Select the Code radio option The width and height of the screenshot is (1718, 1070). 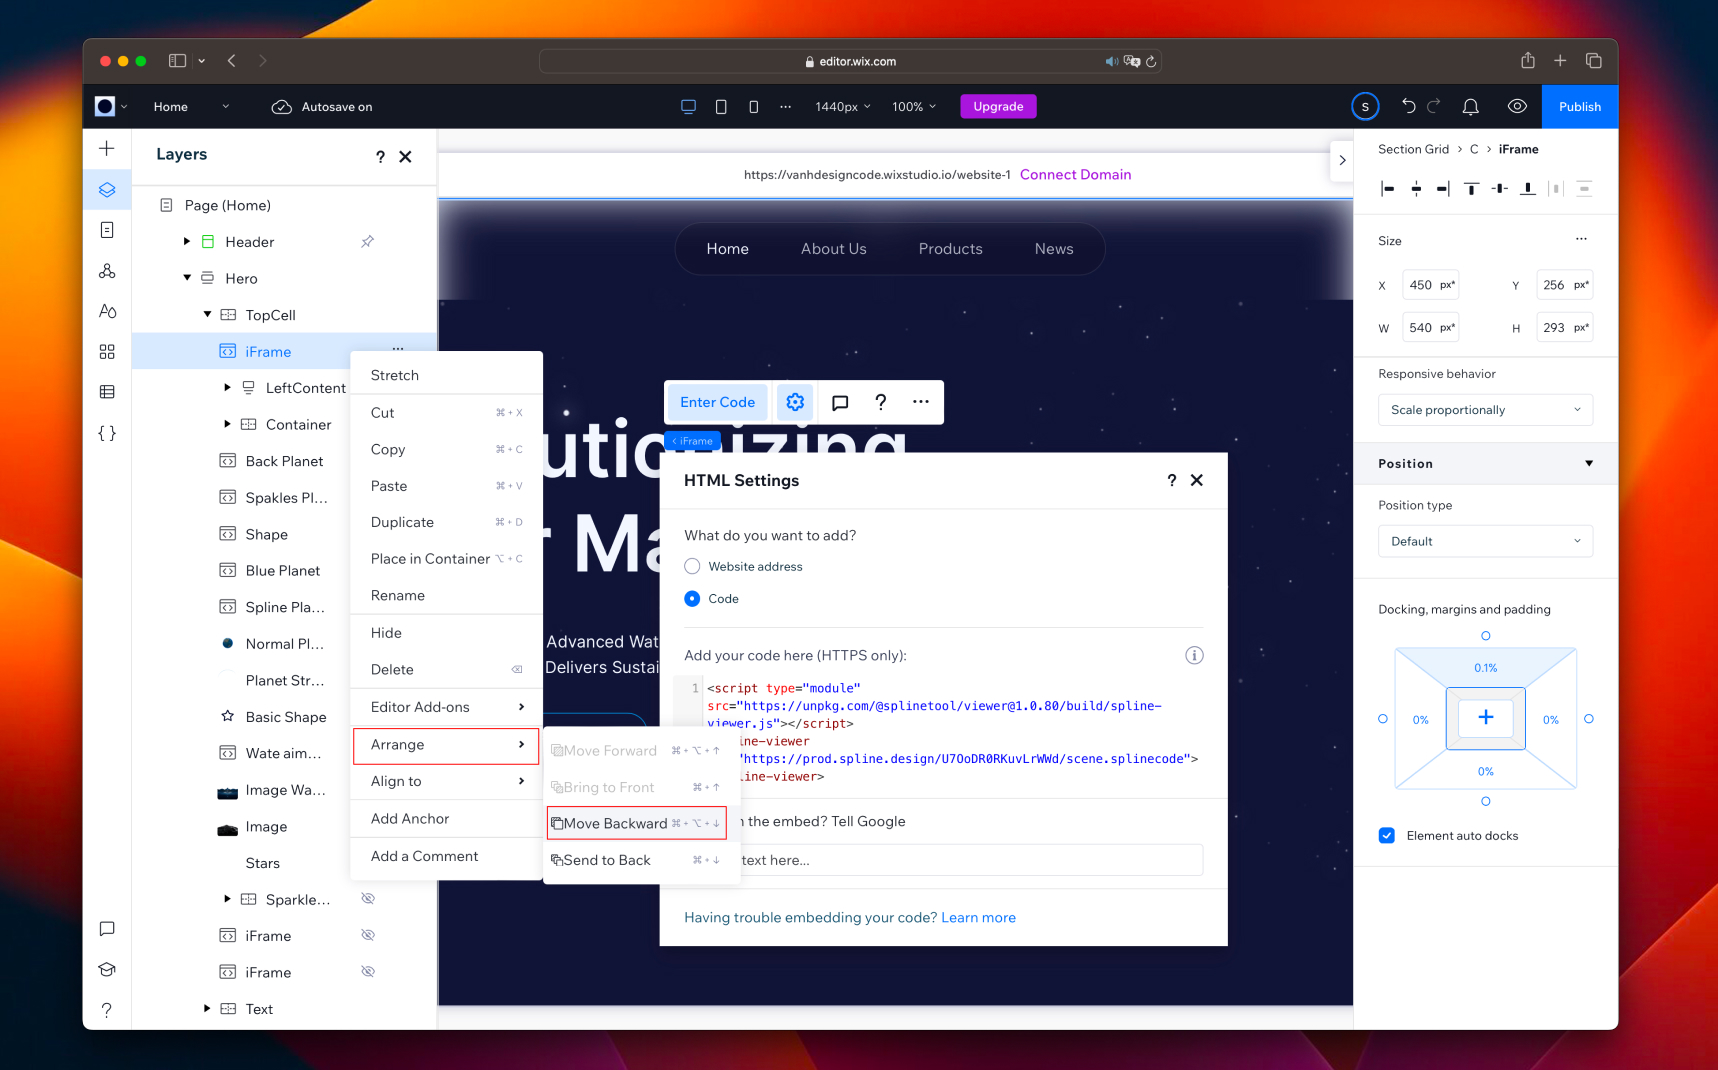tap(692, 599)
